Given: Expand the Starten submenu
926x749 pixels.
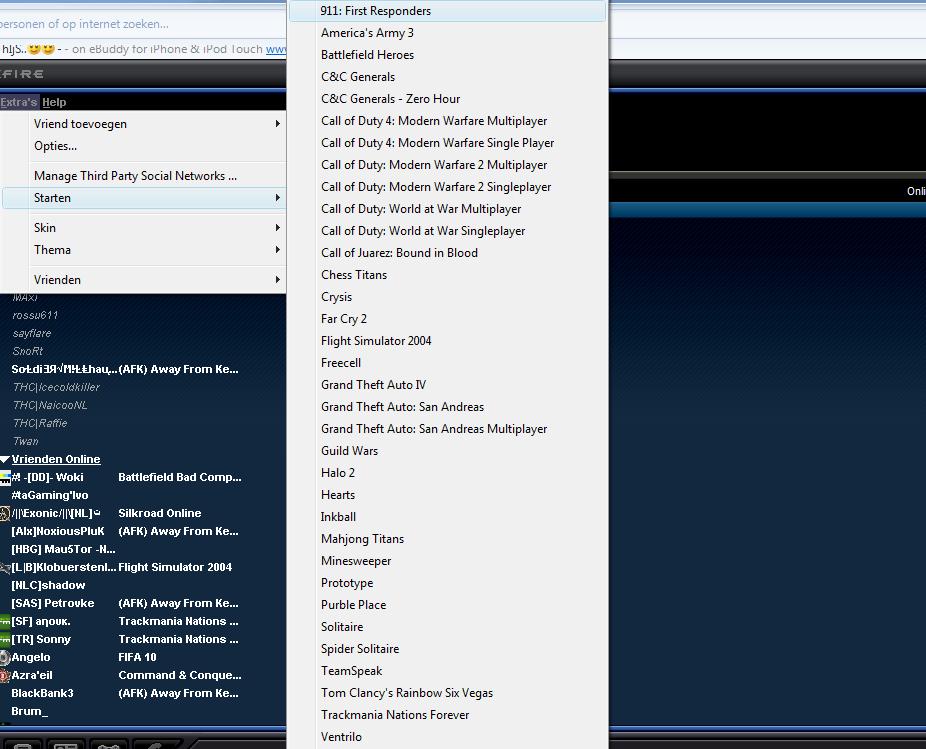Looking at the screenshot, I should 144,198.
